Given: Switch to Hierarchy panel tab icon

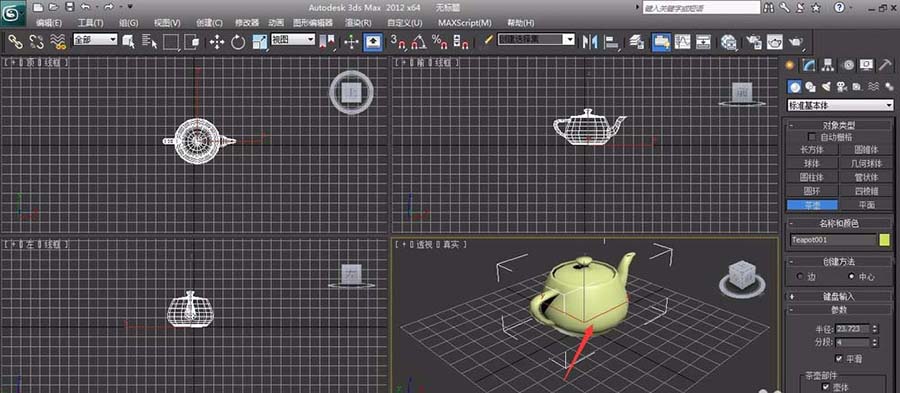Looking at the screenshot, I should pyautogui.click(x=828, y=65).
